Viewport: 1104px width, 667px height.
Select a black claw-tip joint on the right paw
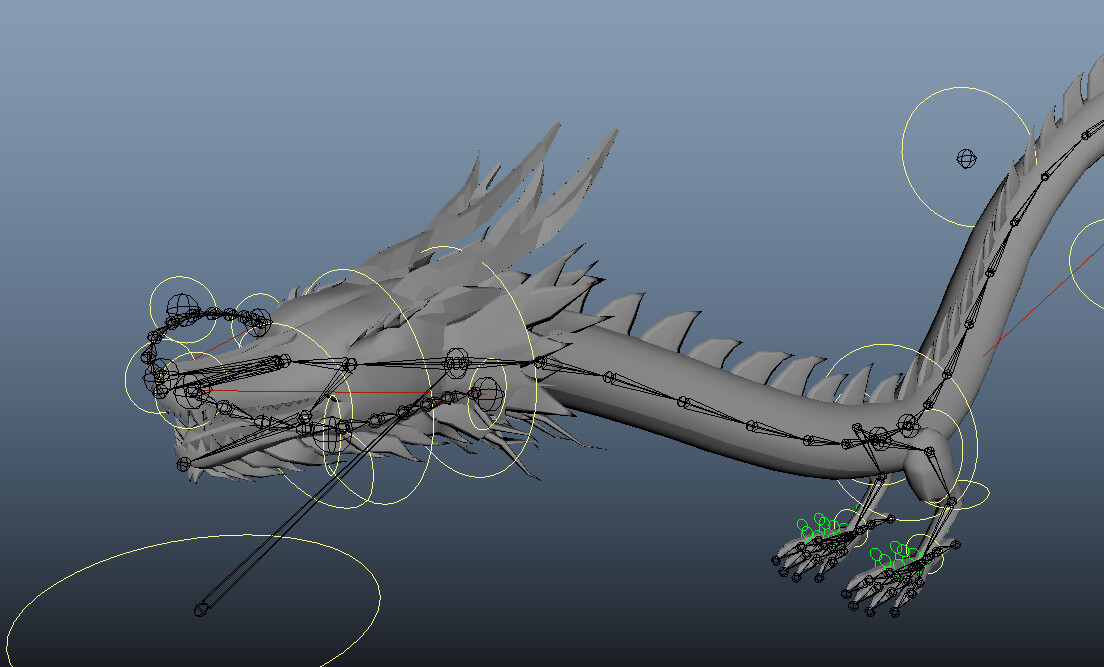894,611
